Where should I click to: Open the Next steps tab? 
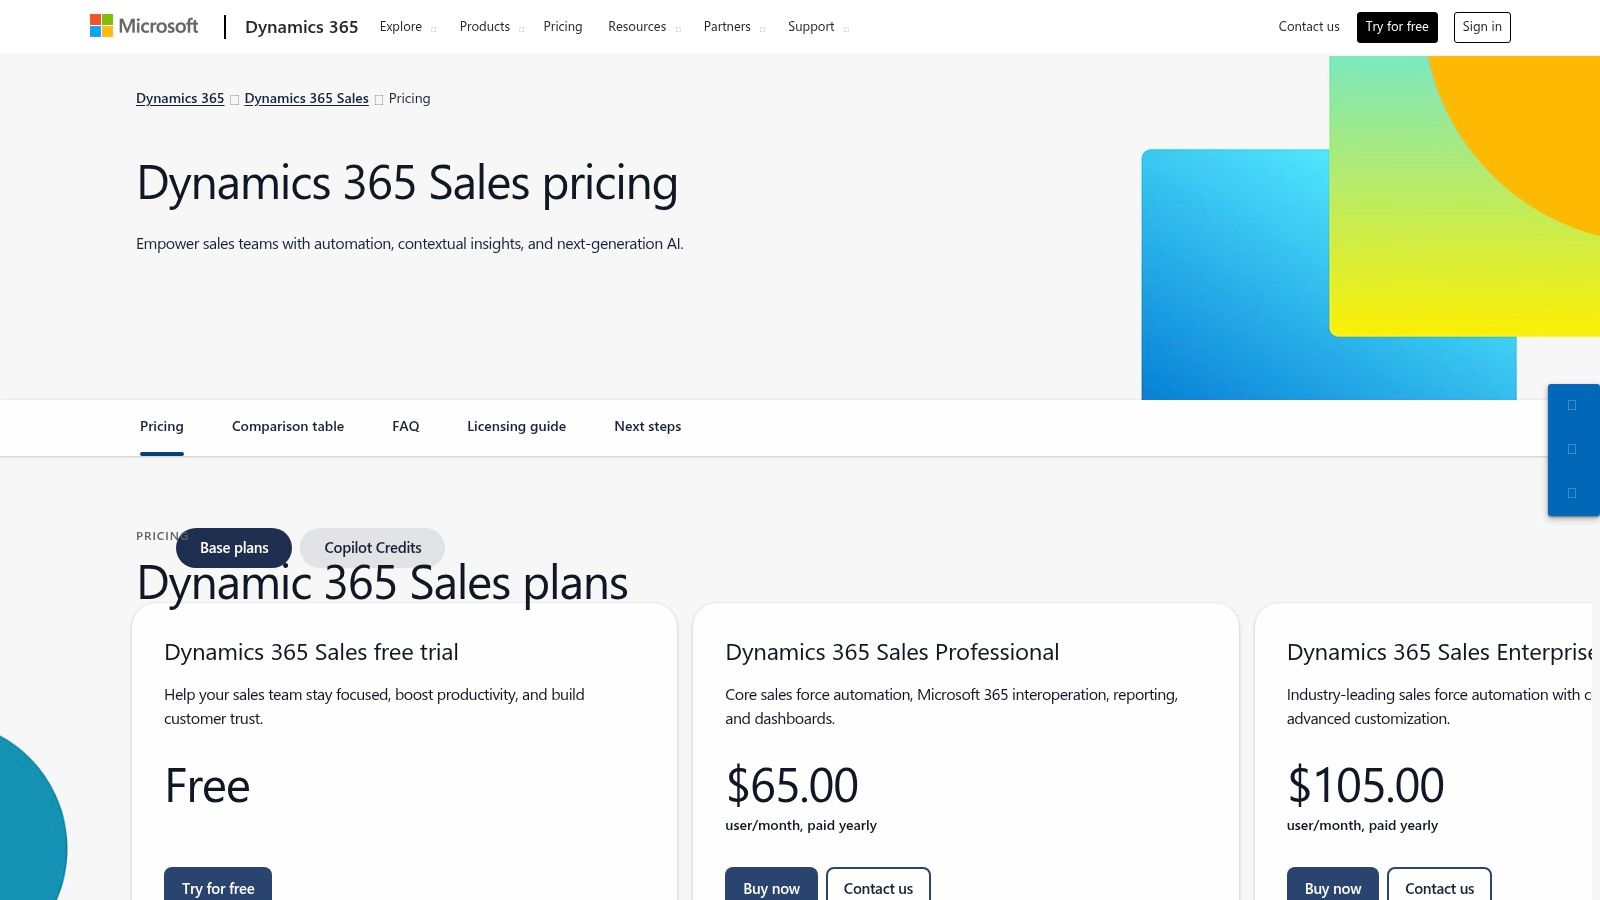coord(647,426)
